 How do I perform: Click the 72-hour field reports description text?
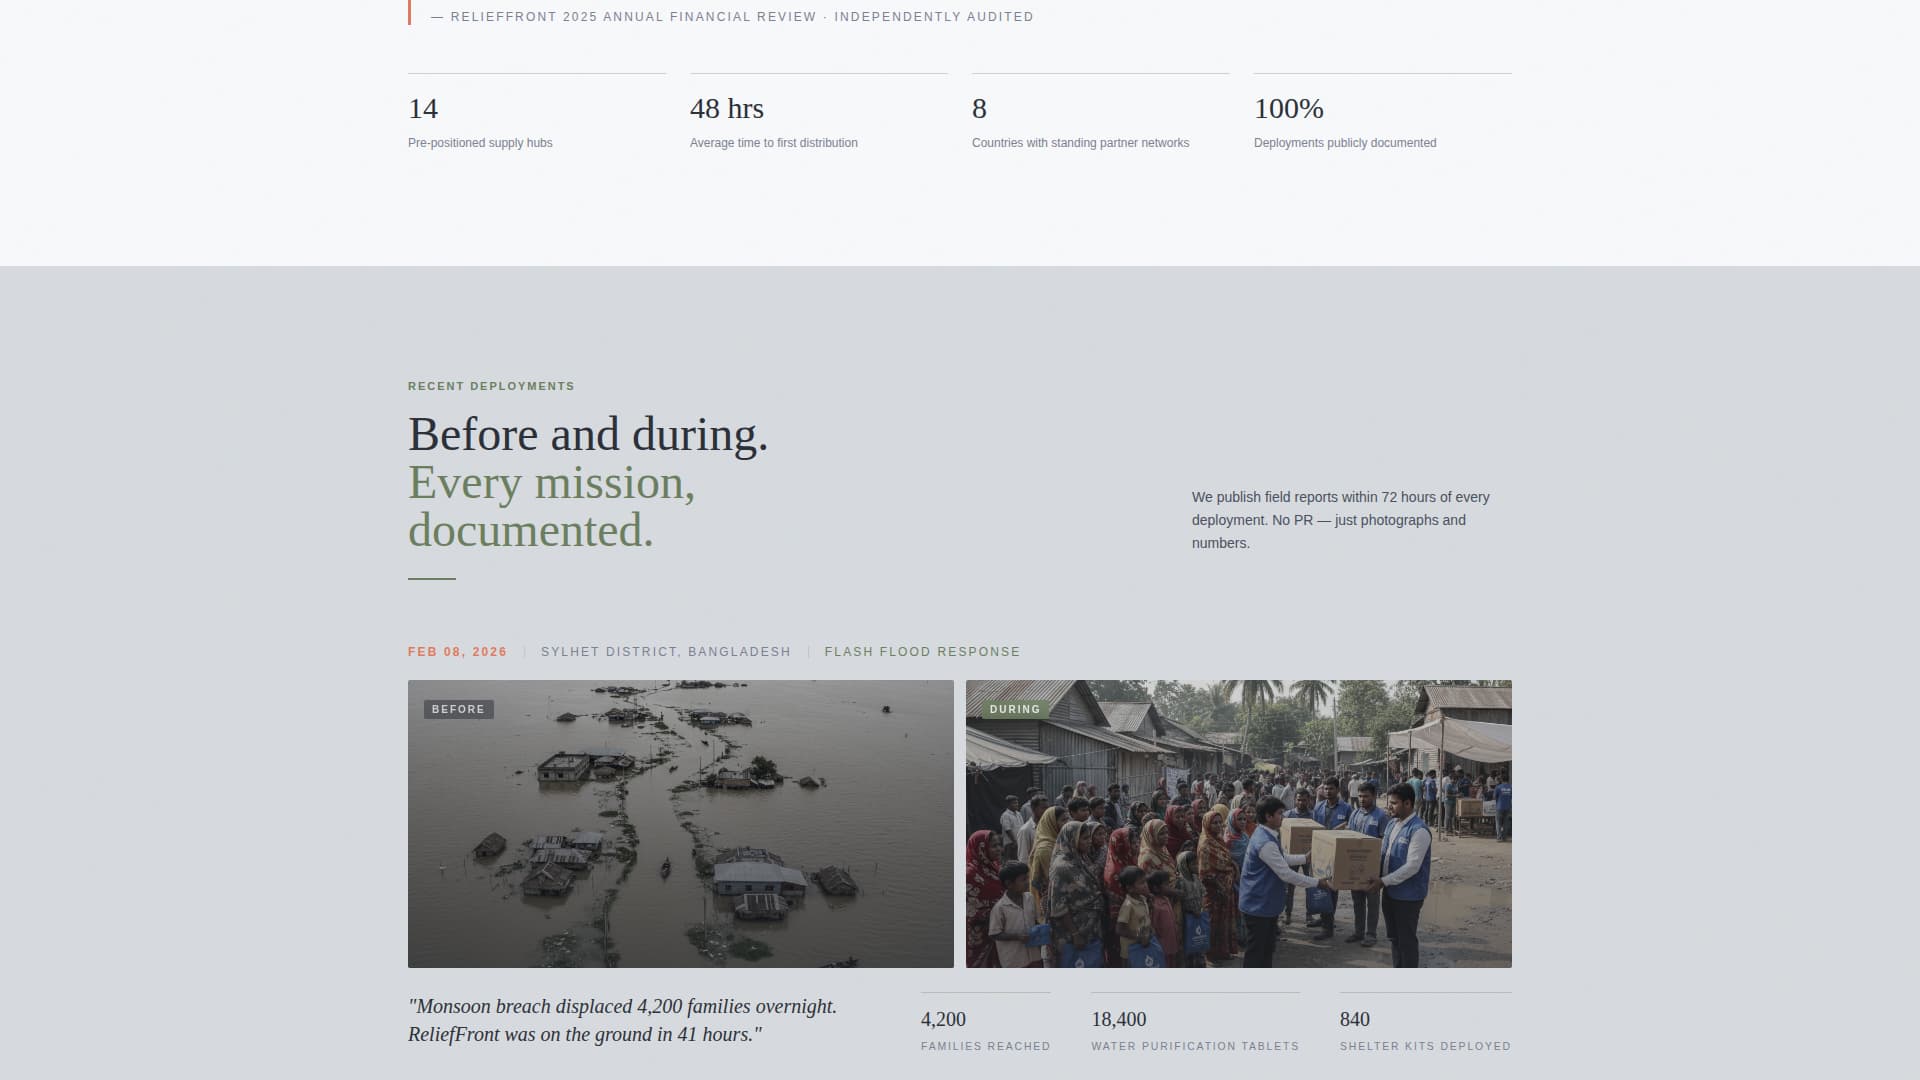point(1340,520)
